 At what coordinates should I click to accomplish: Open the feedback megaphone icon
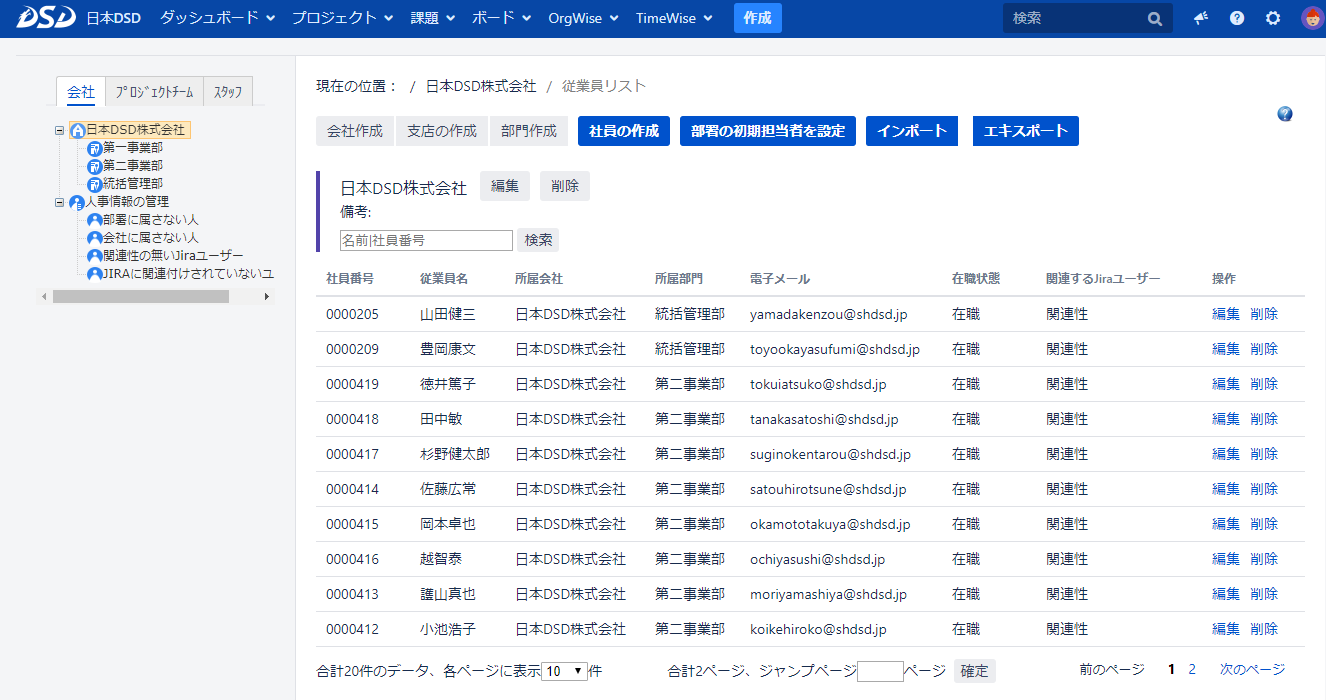tap(1201, 18)
